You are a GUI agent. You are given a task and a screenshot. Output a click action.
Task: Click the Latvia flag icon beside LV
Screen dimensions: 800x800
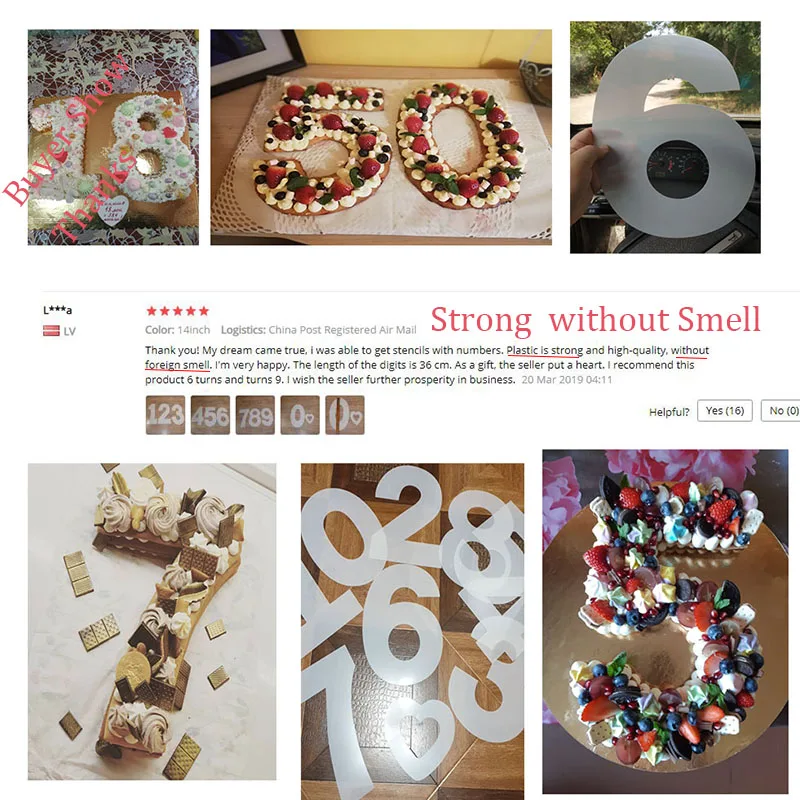pyautogui.click(x=52, y=331)
